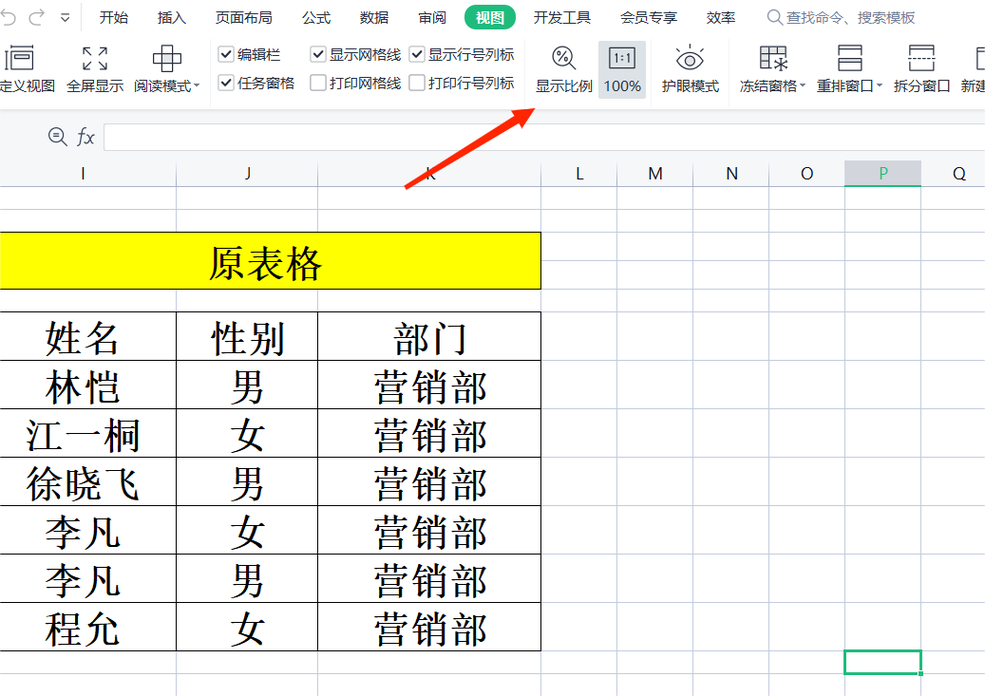Viewport: 985px width, 696px height.
Task: Click 女 in 江一桐 row
Action: pyautogui.click(x=248, y=433)
